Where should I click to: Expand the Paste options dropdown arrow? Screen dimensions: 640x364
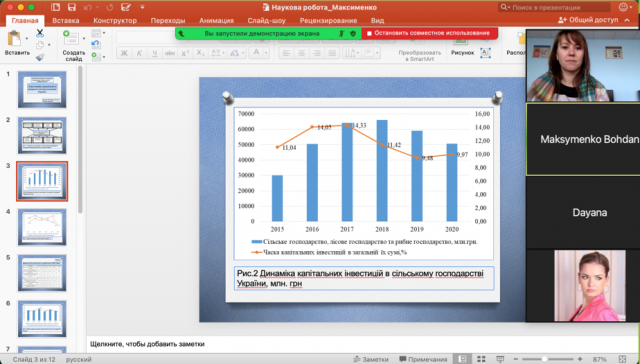pos(27,39)
